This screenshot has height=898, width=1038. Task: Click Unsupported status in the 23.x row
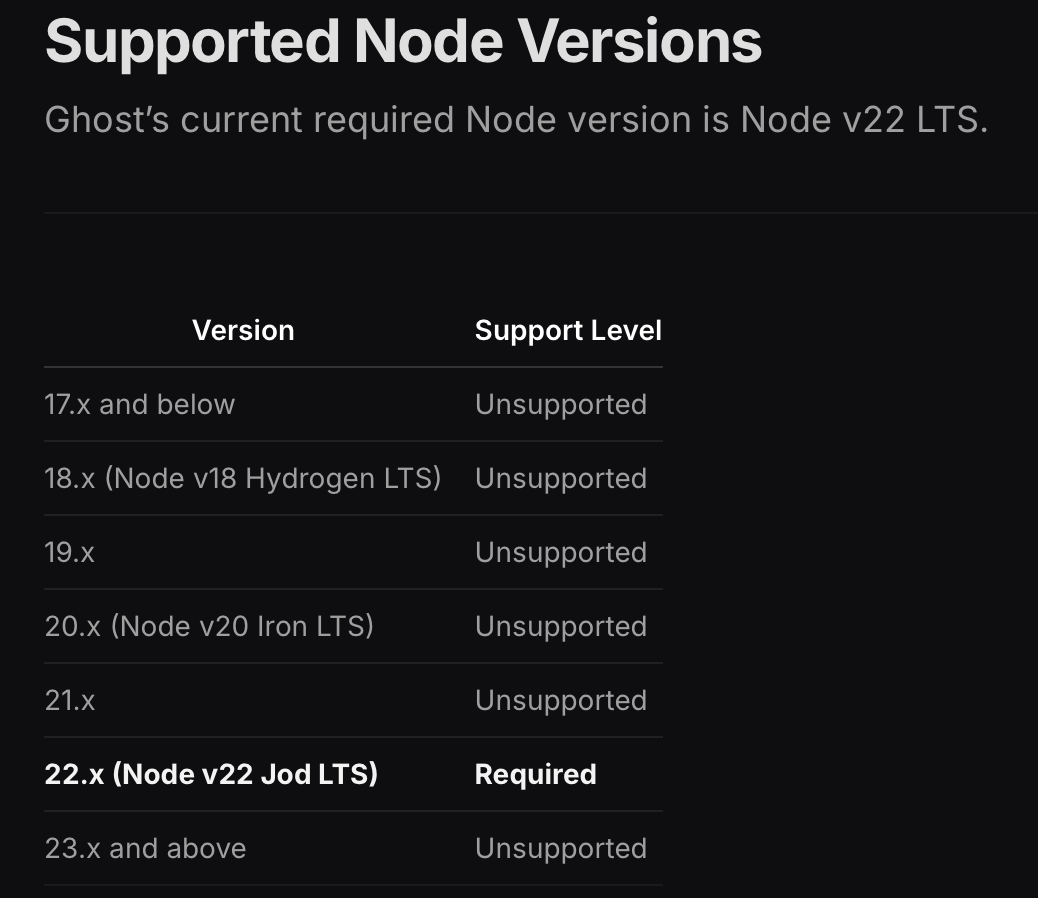click(561, 849)
